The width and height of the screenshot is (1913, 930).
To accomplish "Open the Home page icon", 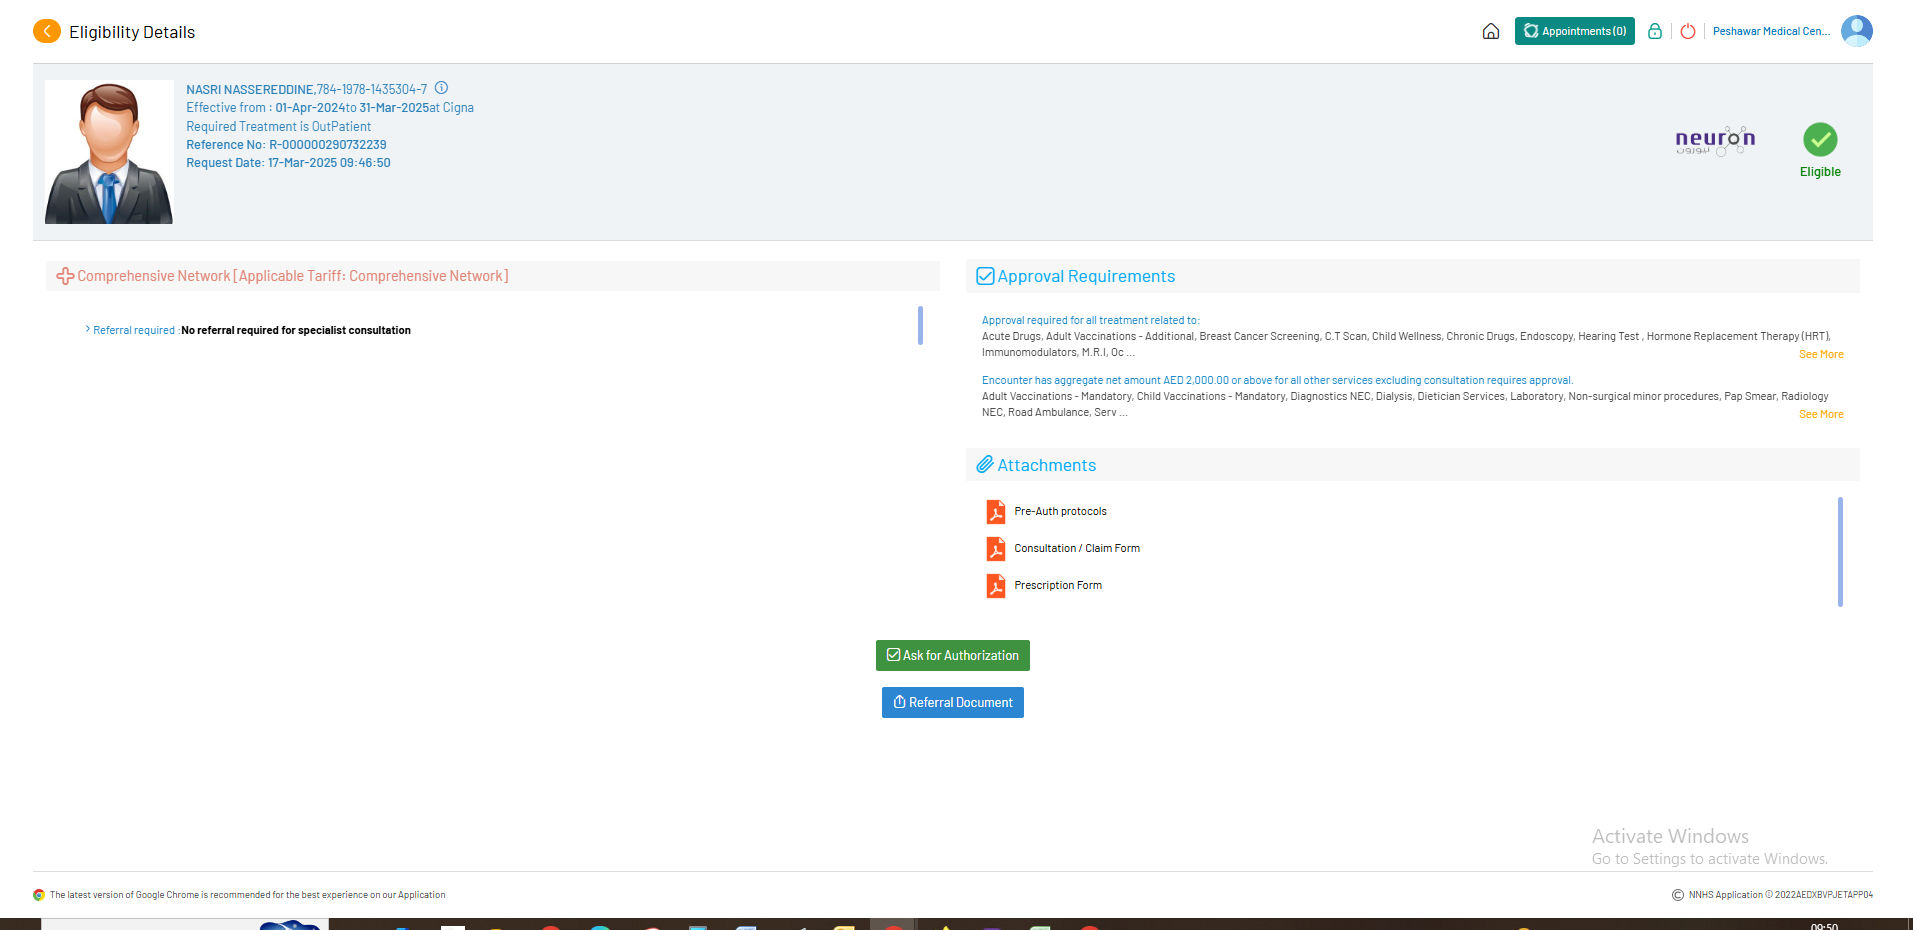I will (1490, 31).
